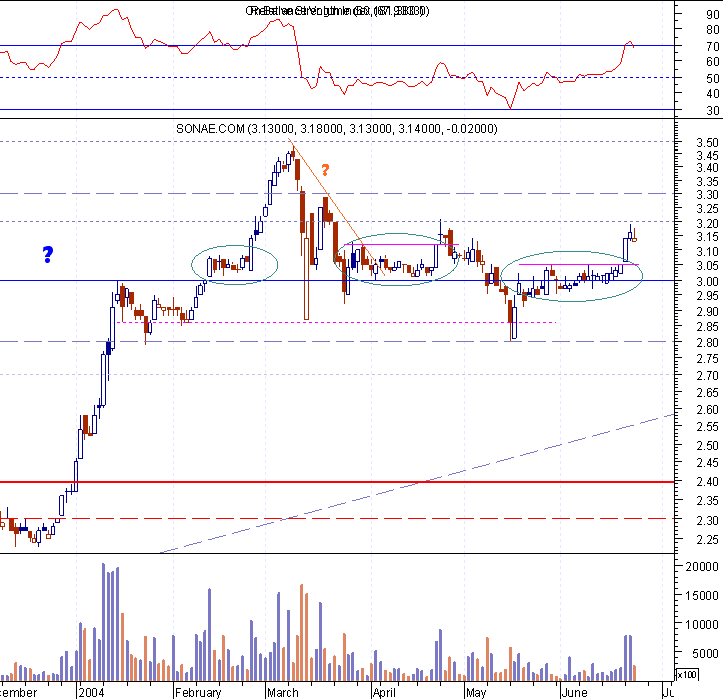Image resolution: width=723 pixels, height=699 pixels.
Task: Select the 15000 volume axis label
Action: [702, 596]
